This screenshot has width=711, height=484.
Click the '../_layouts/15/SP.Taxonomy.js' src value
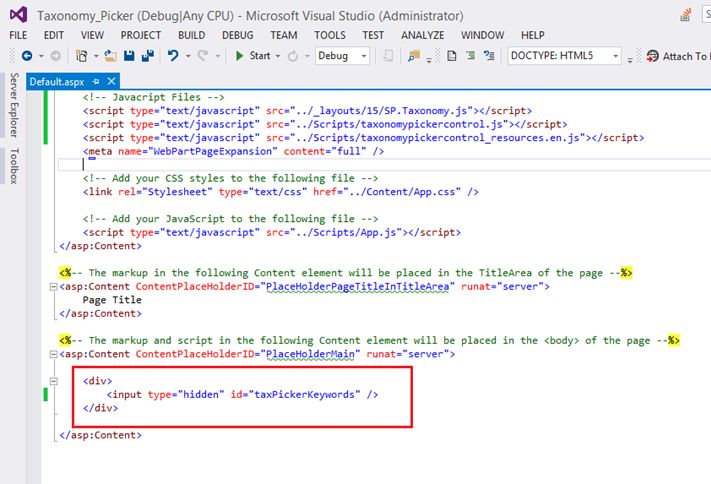pyautogui.click(x=381, y=111)
